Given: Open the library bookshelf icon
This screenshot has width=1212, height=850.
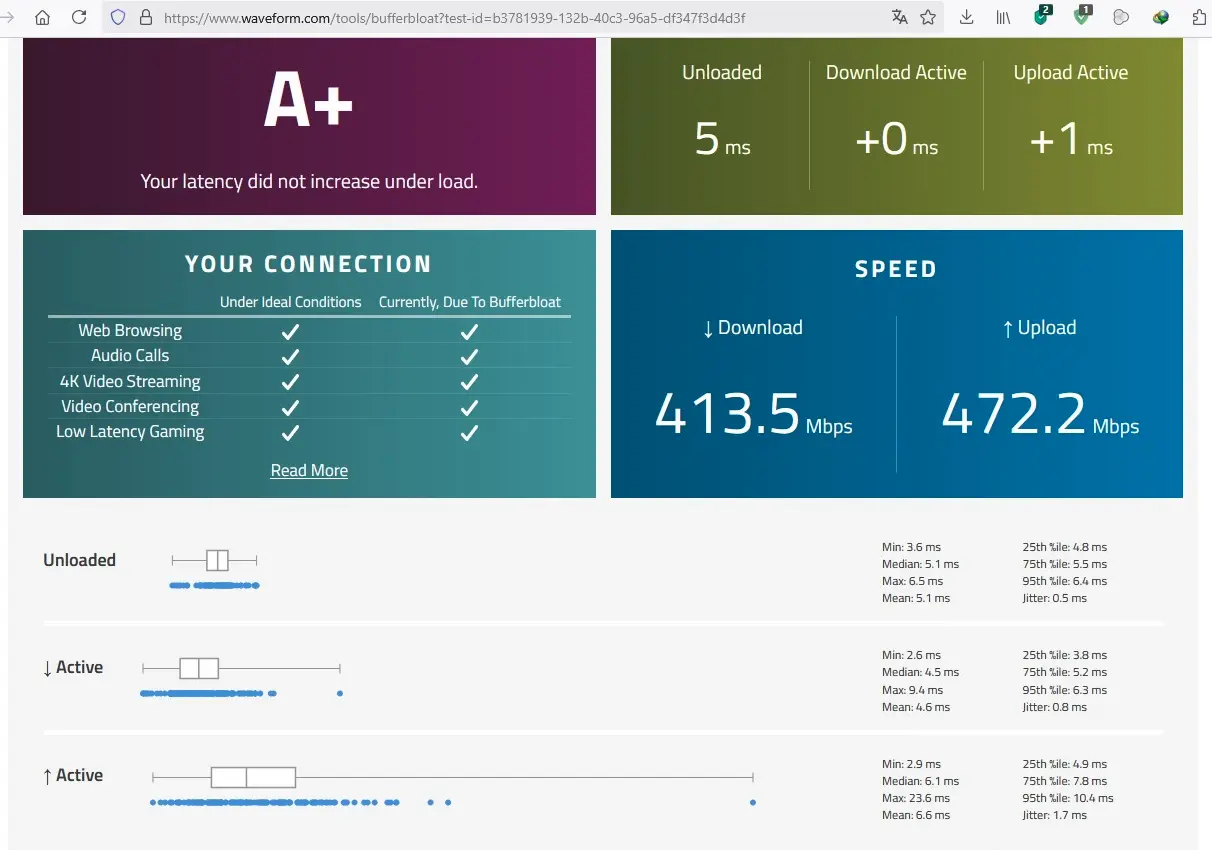Looking at the screenshot, I should pos(1003,17).
